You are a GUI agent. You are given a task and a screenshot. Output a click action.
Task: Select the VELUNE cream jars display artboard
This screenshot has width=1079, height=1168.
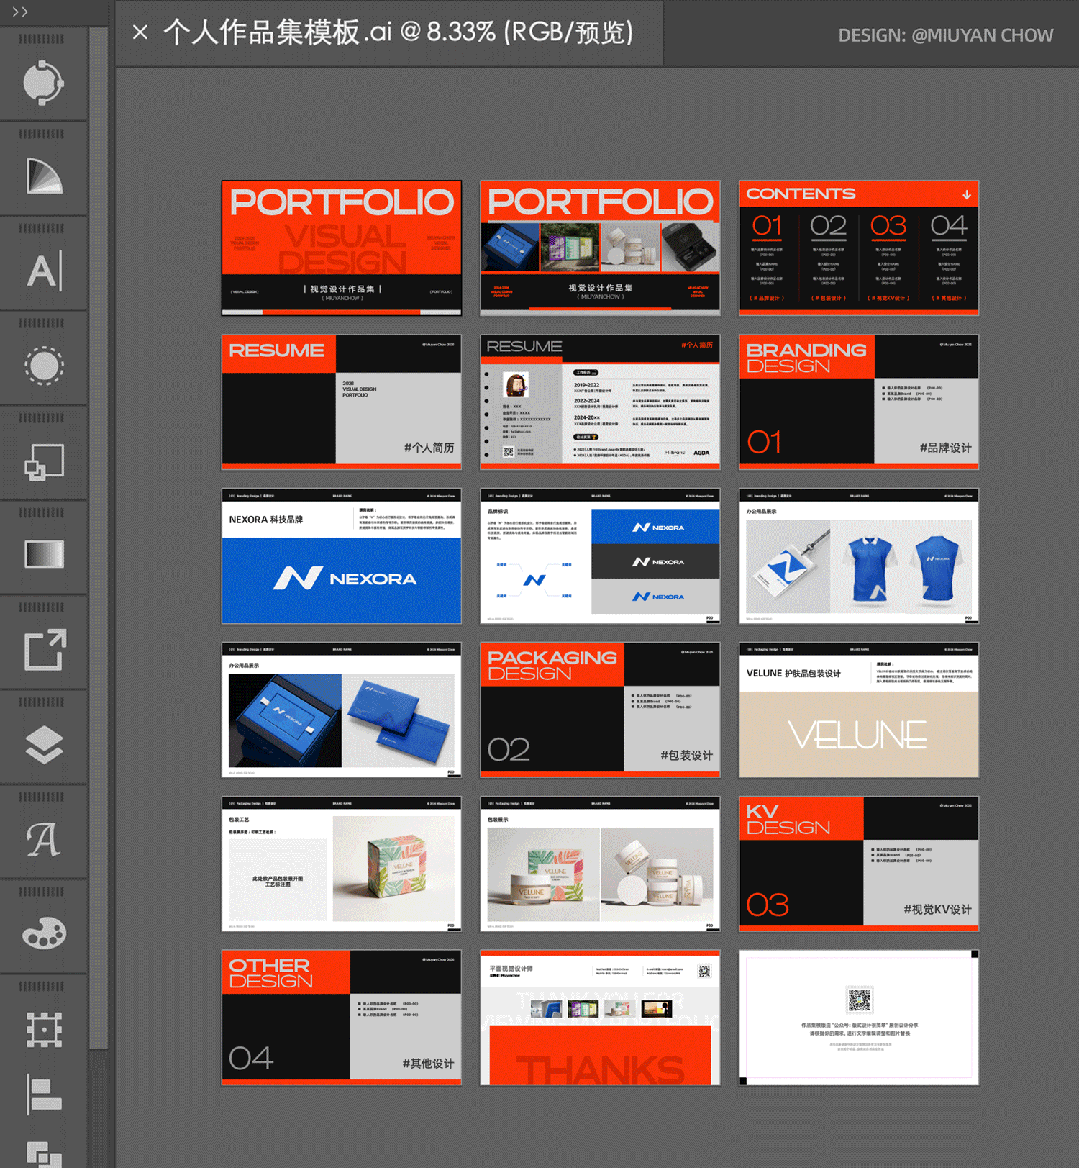[599, 864]
